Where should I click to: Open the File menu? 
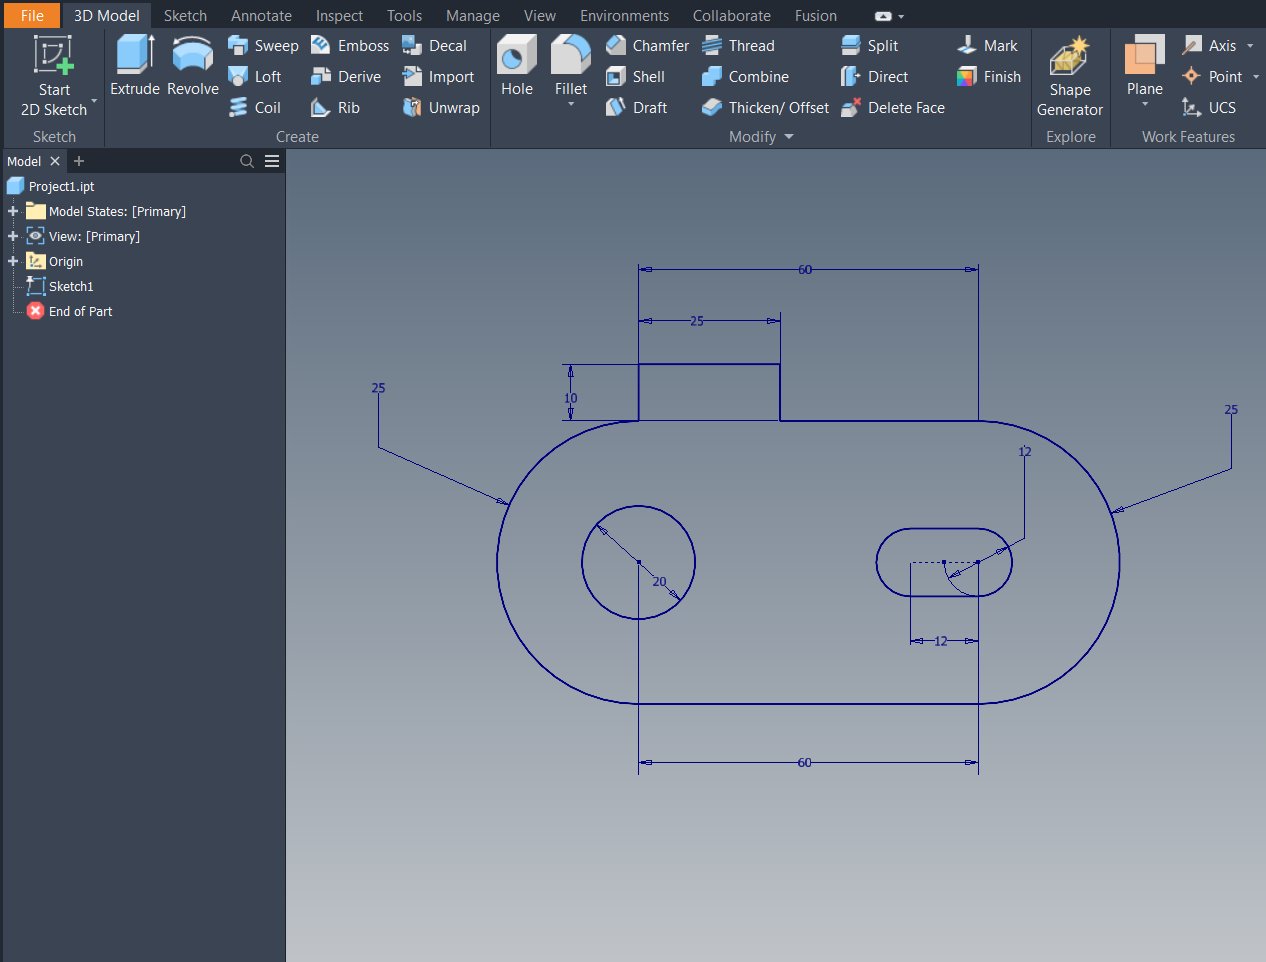32,15
